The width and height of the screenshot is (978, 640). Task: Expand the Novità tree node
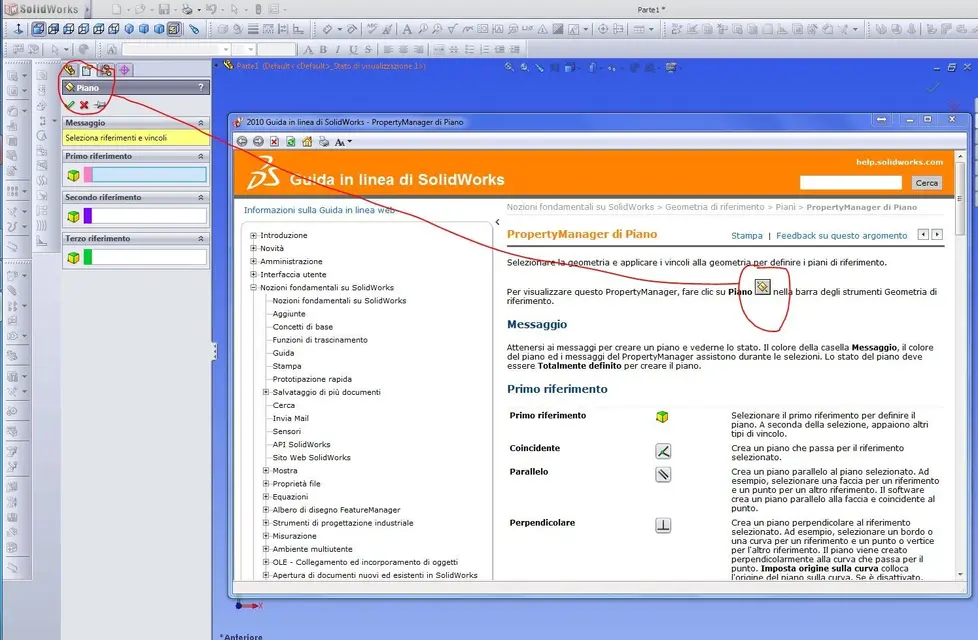(x=253, y=248)
